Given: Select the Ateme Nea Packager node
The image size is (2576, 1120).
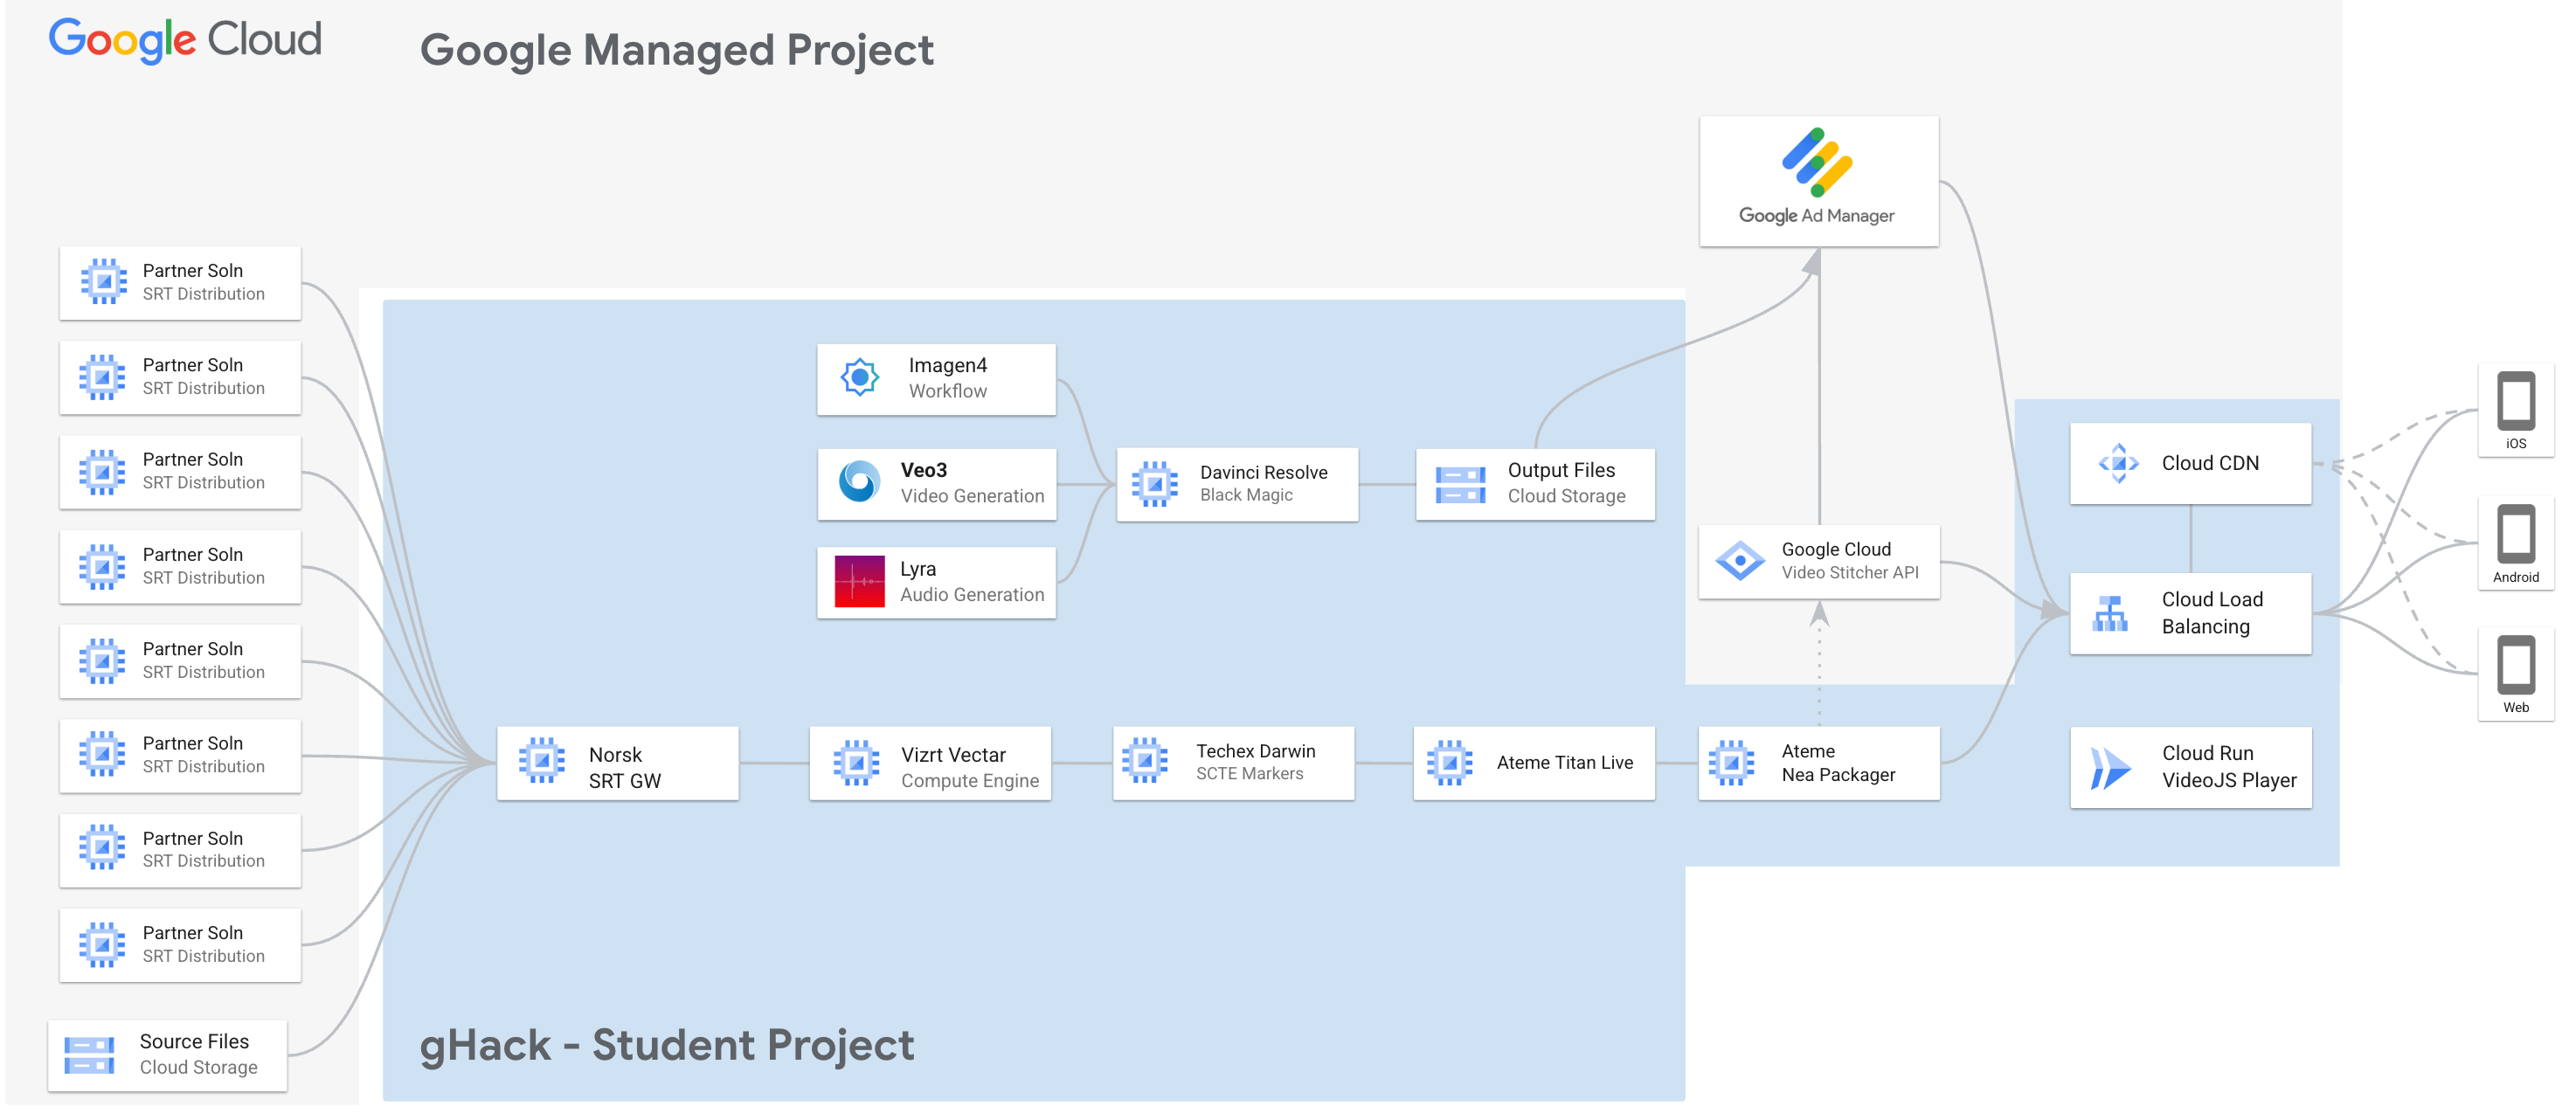Looking at the screenshot, I should pos(1818,764).
